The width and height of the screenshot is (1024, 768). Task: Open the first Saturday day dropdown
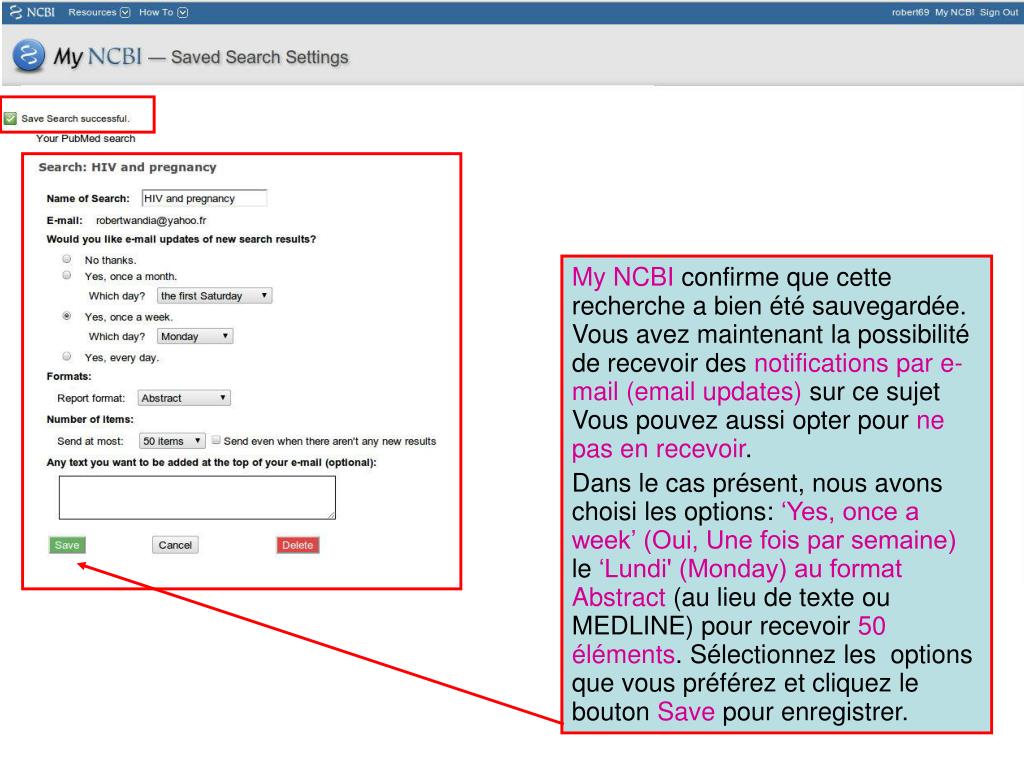tap(214, 296)
